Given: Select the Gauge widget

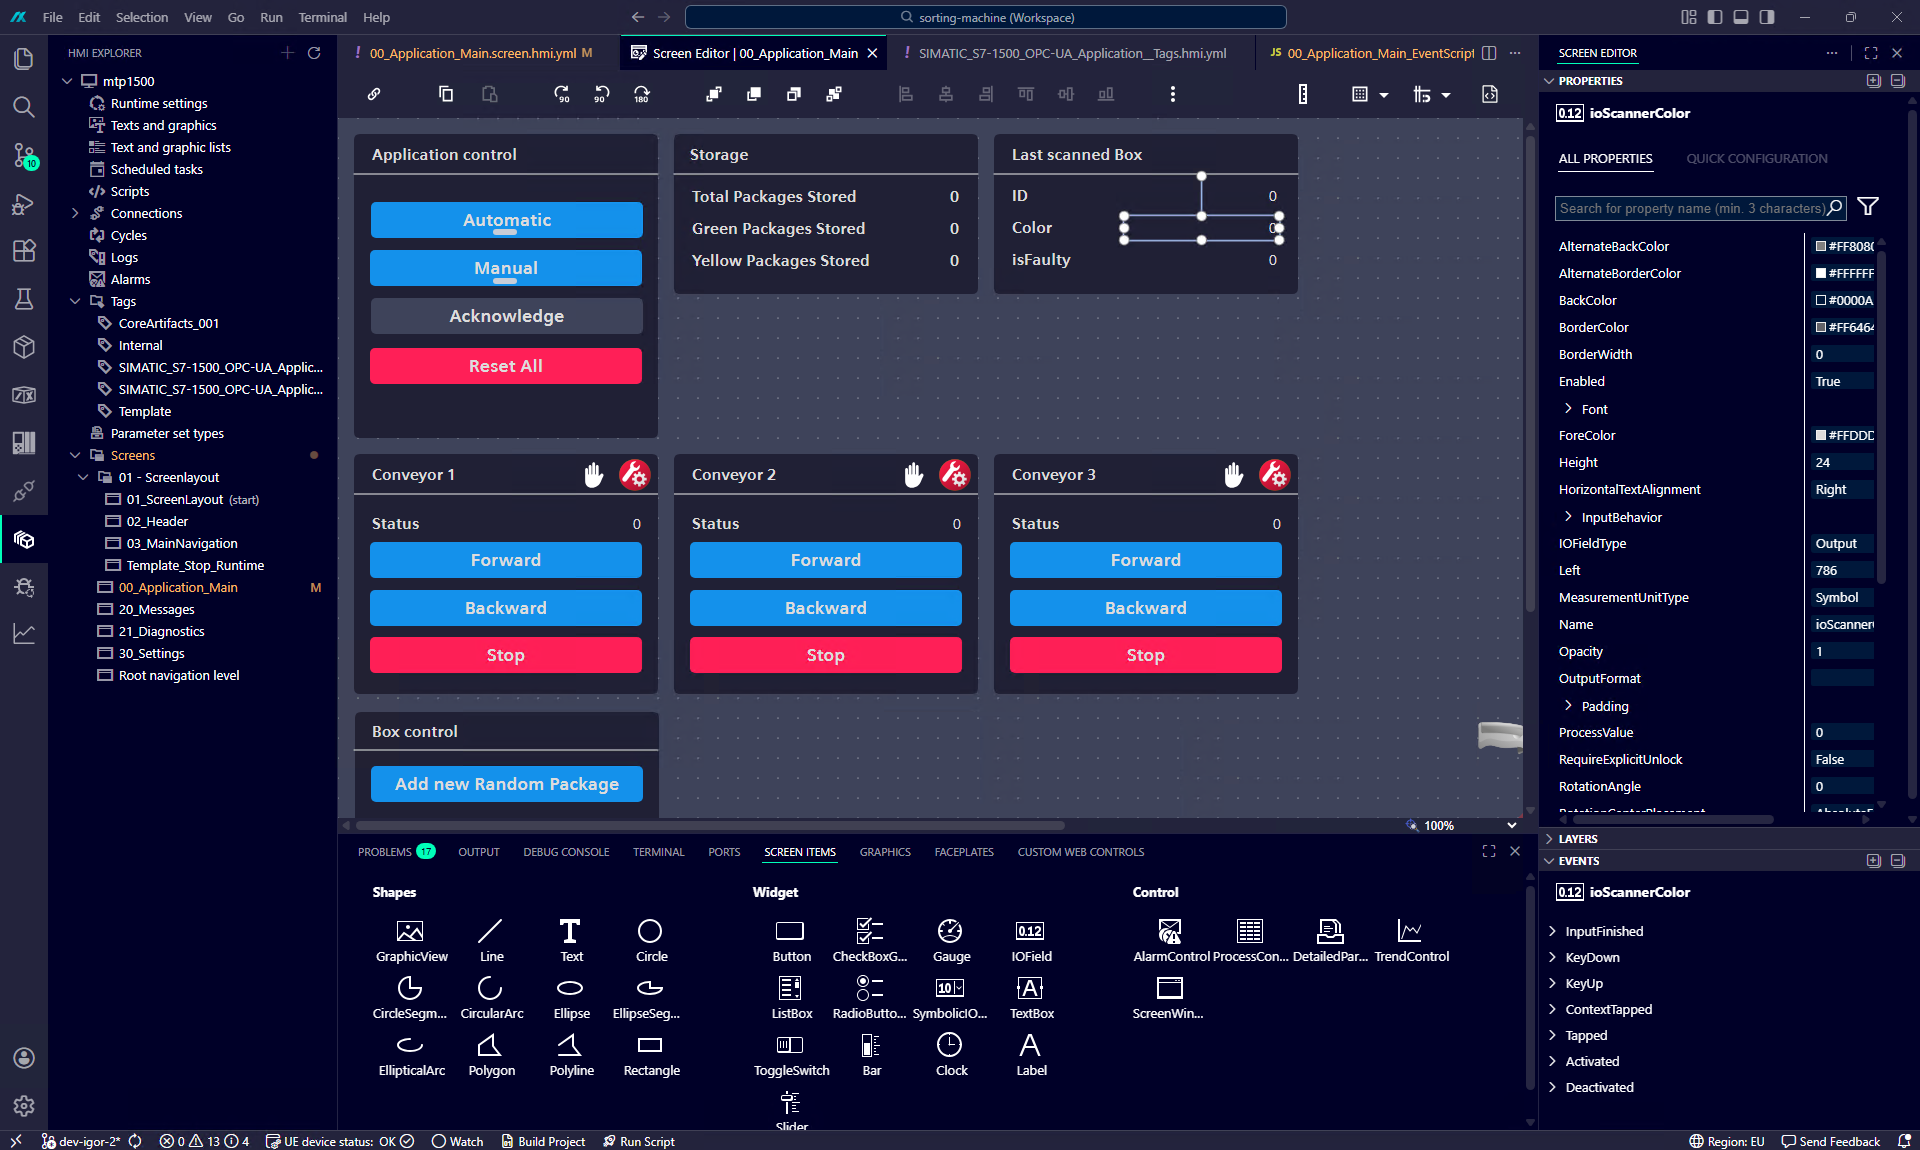Looking at the screenshot, I should pos(950,941).
